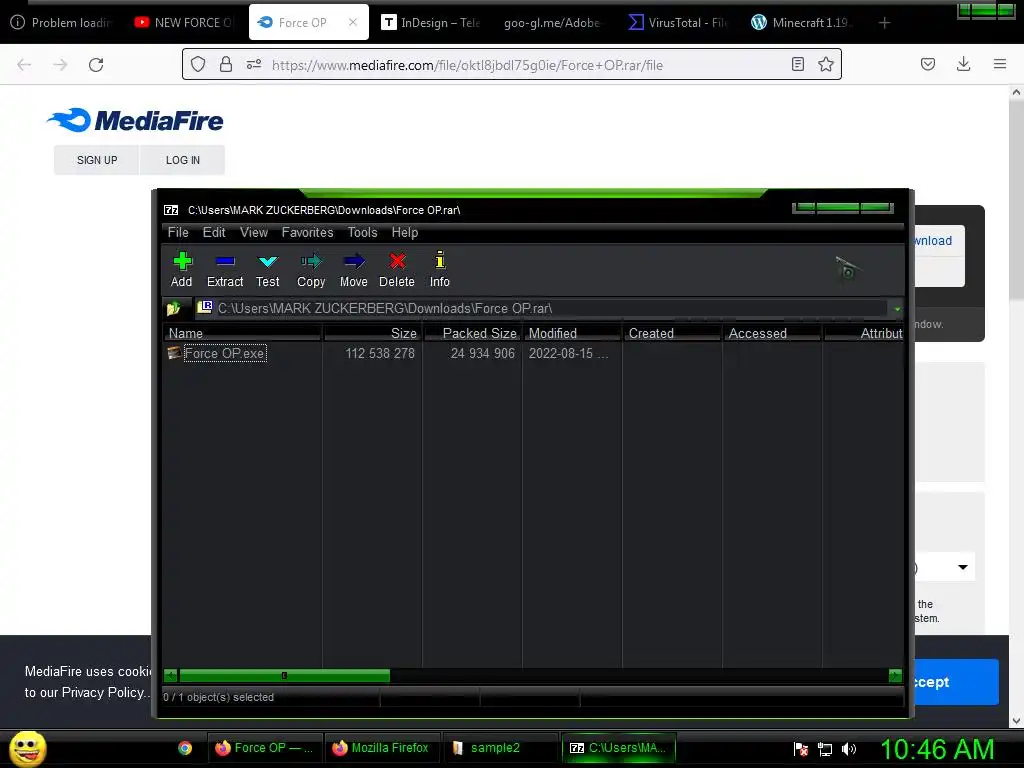Click the Action Center flag tray icon
The height and width of the screenshot is (768, 1024).
pos(801,749)
